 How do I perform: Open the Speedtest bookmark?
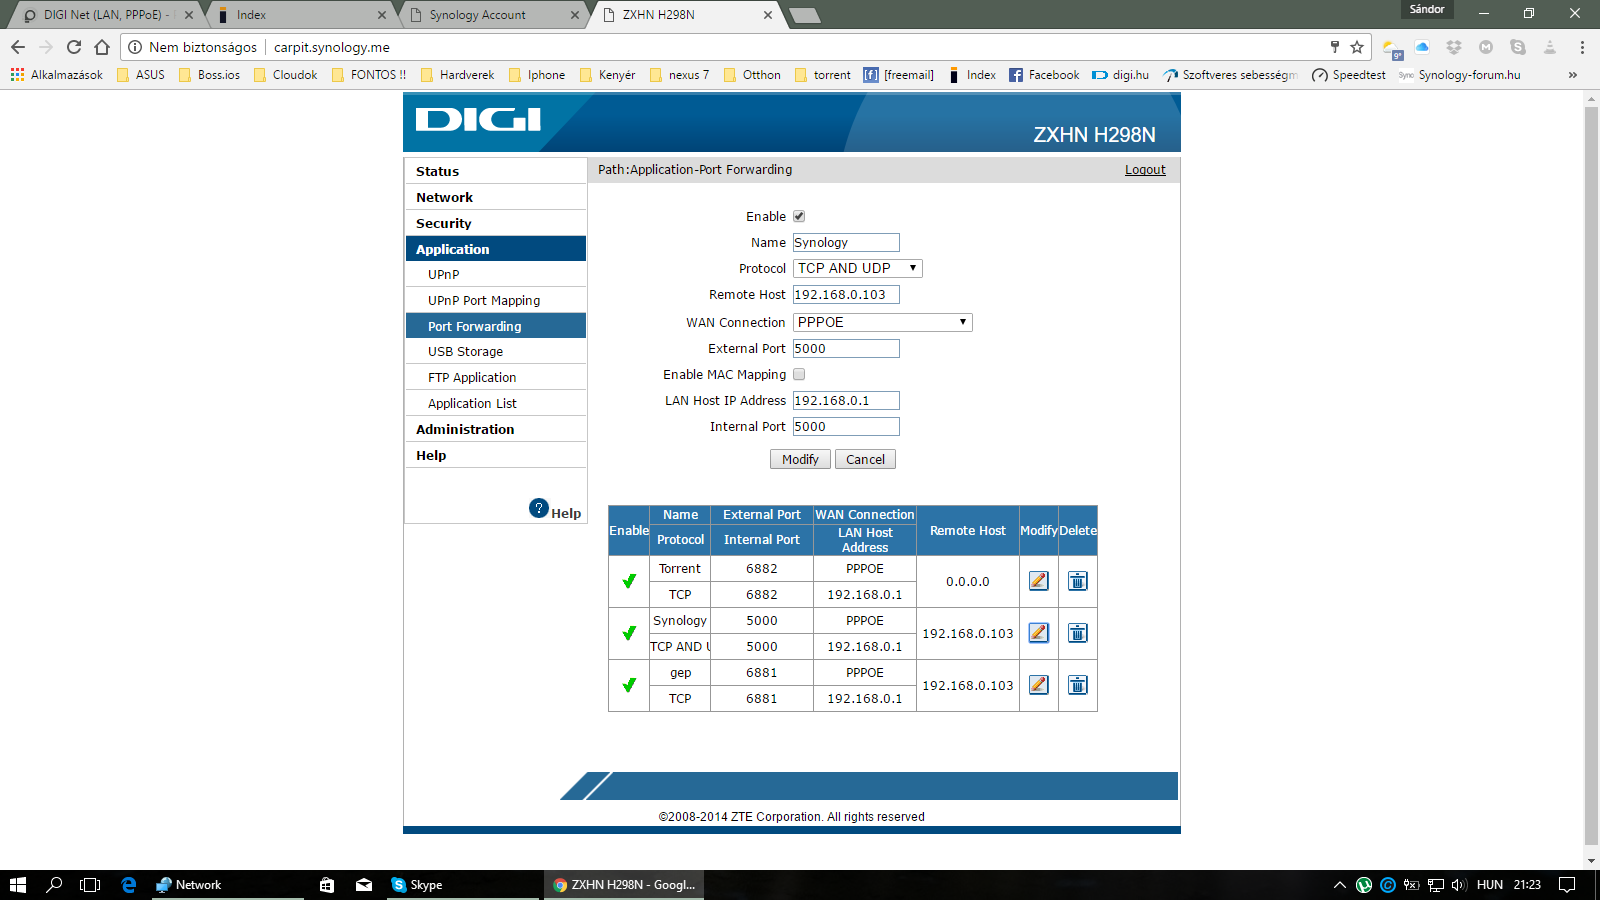pos(1349,75)
